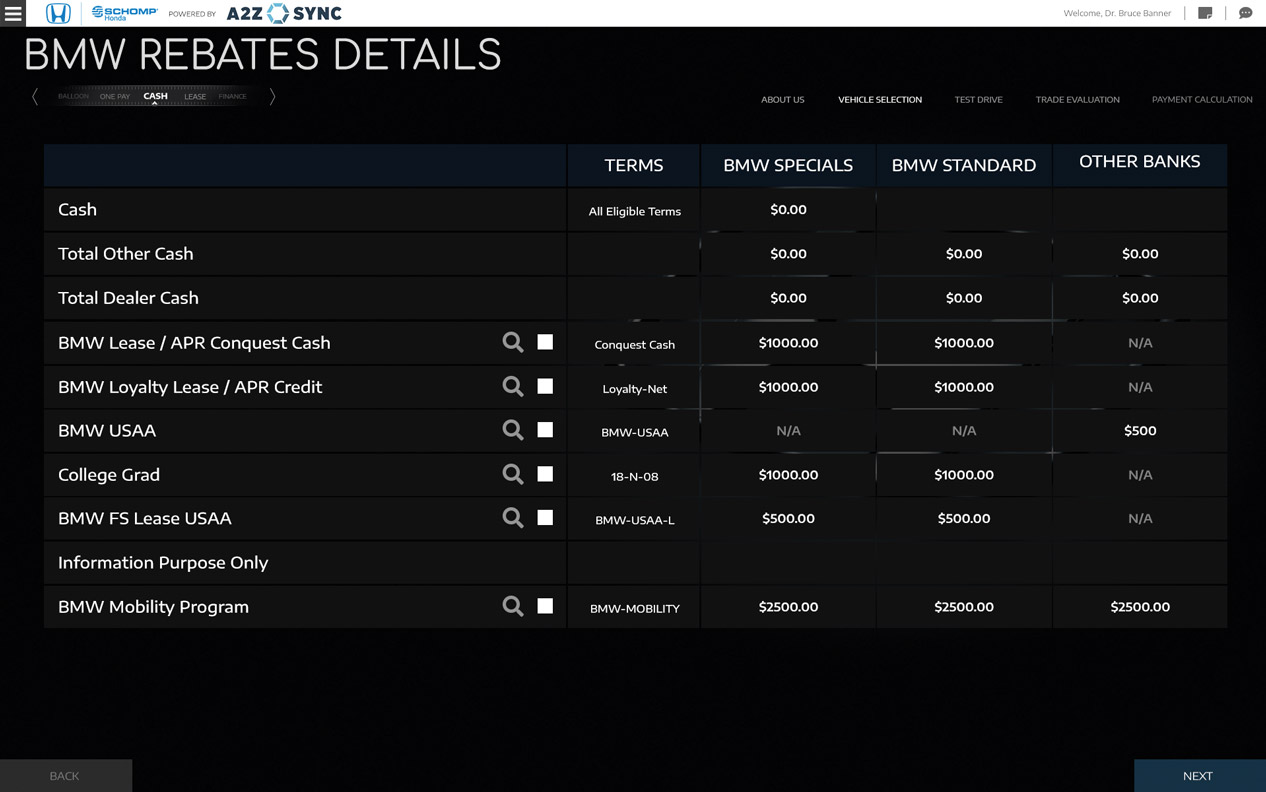Select the BMW USAA rebate checkbox

coord(545,430)
